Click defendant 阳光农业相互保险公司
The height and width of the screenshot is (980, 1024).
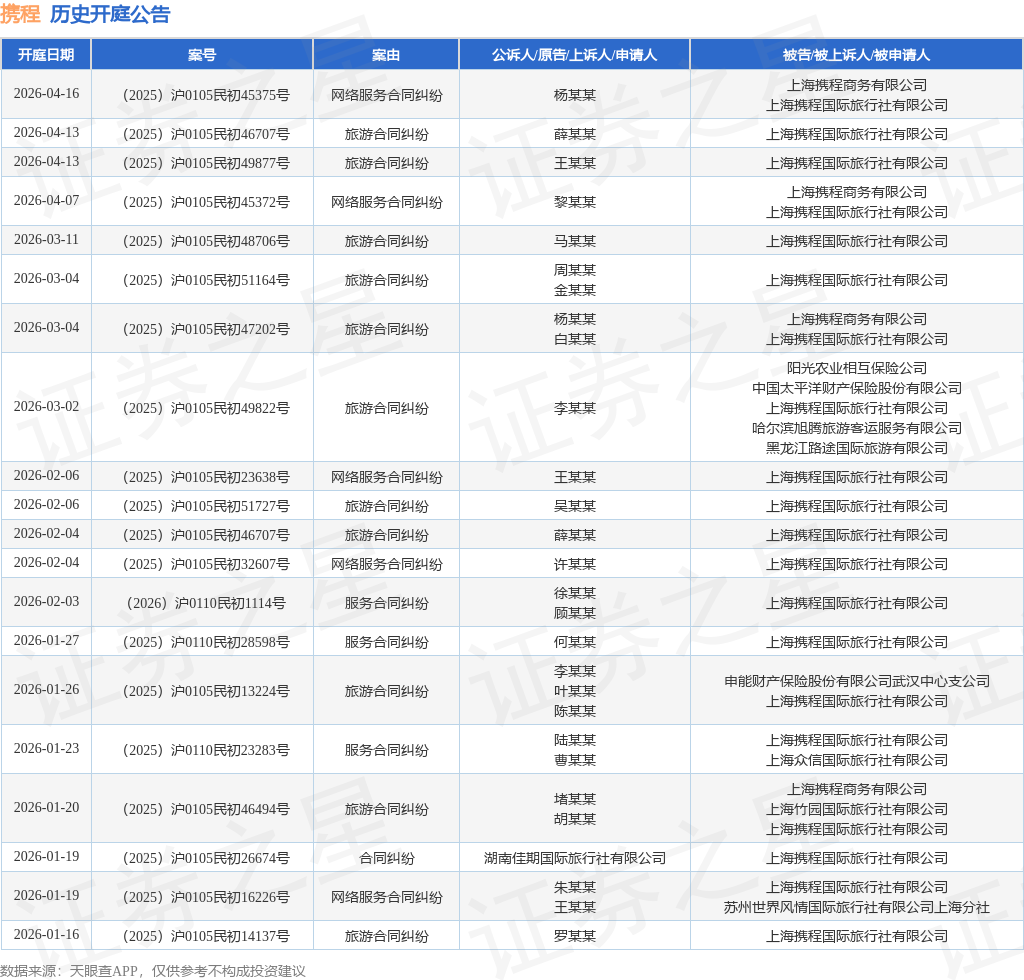[x=856, y=368]
